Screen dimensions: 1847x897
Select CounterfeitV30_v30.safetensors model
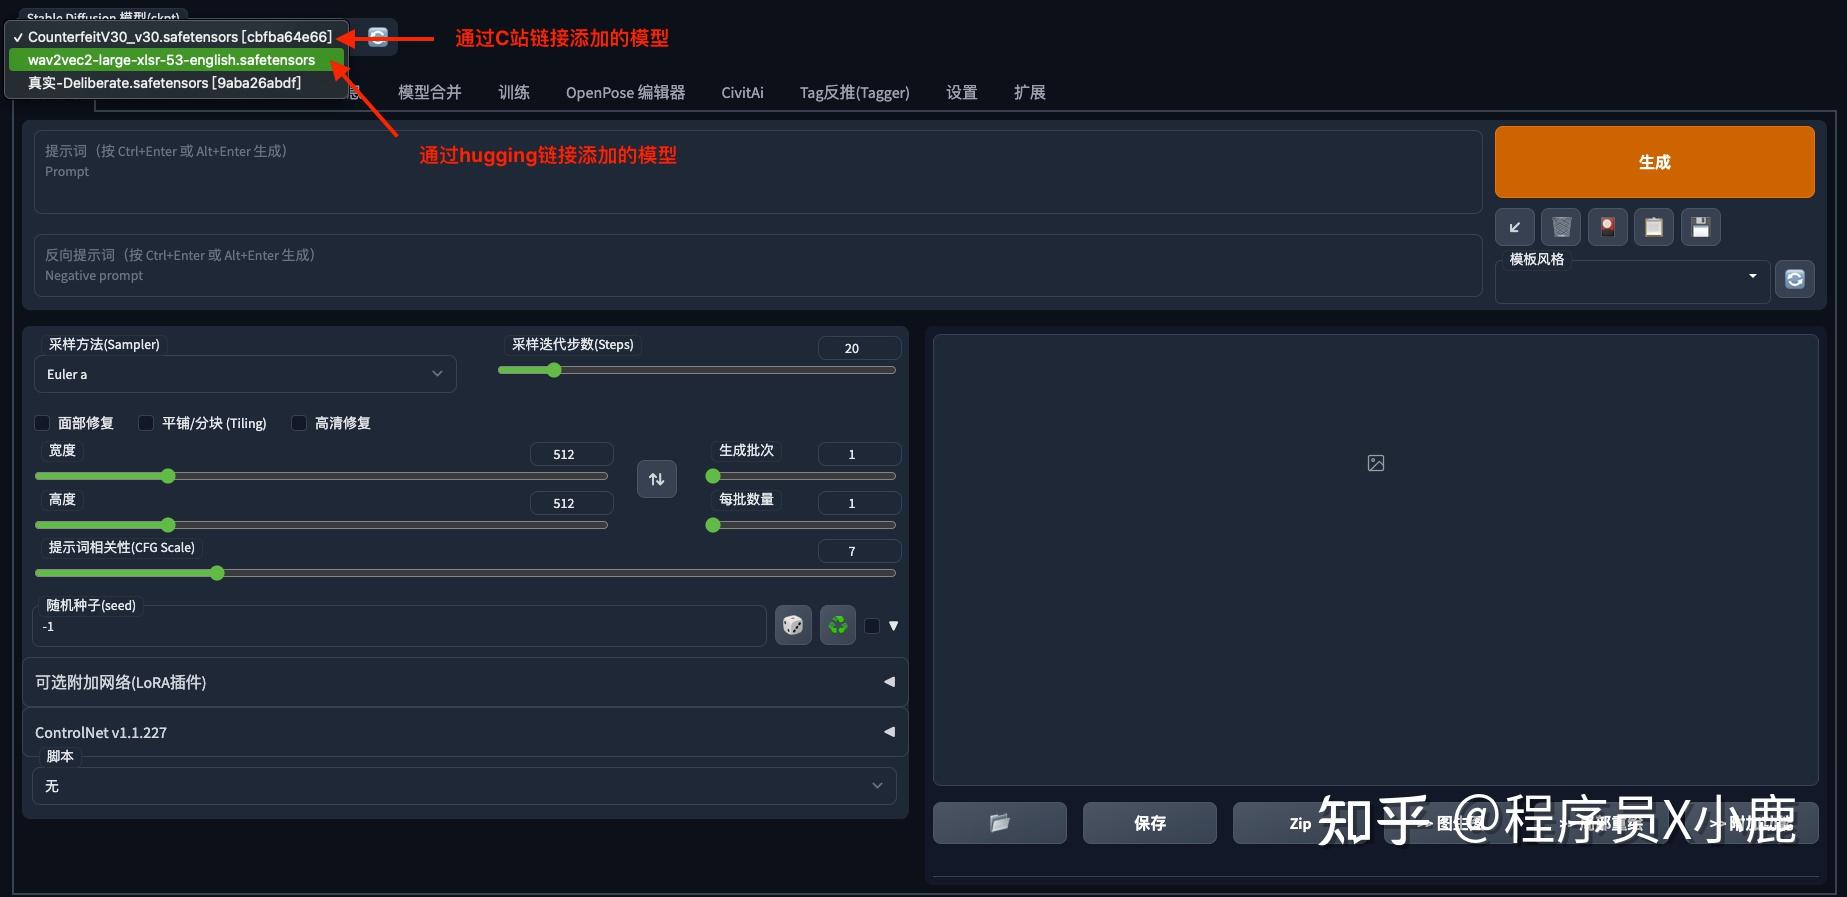177,37
